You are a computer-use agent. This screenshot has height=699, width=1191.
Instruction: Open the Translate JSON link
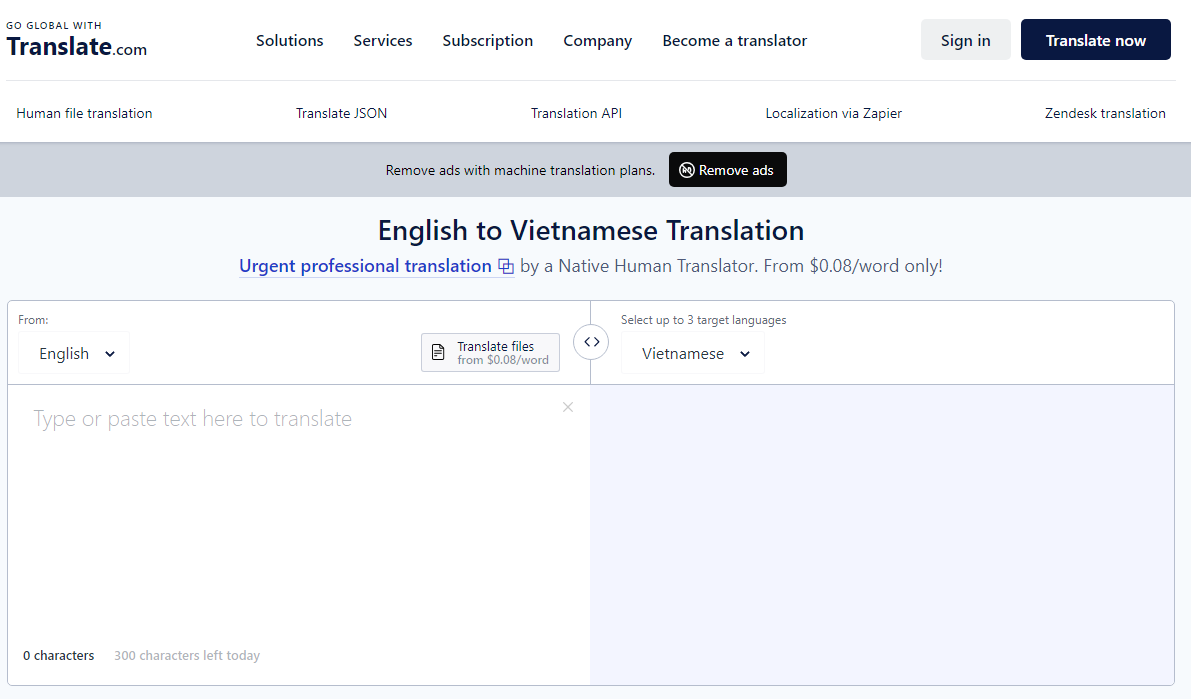click(x=341, y=113)
